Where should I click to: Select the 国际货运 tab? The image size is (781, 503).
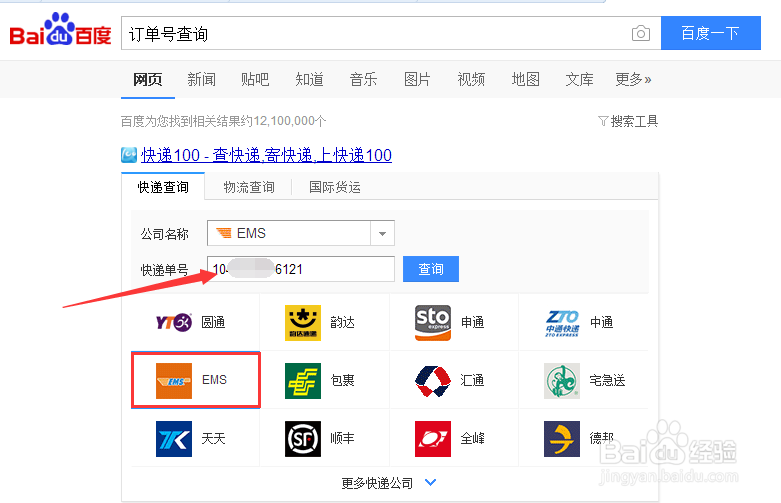[335, 187]
